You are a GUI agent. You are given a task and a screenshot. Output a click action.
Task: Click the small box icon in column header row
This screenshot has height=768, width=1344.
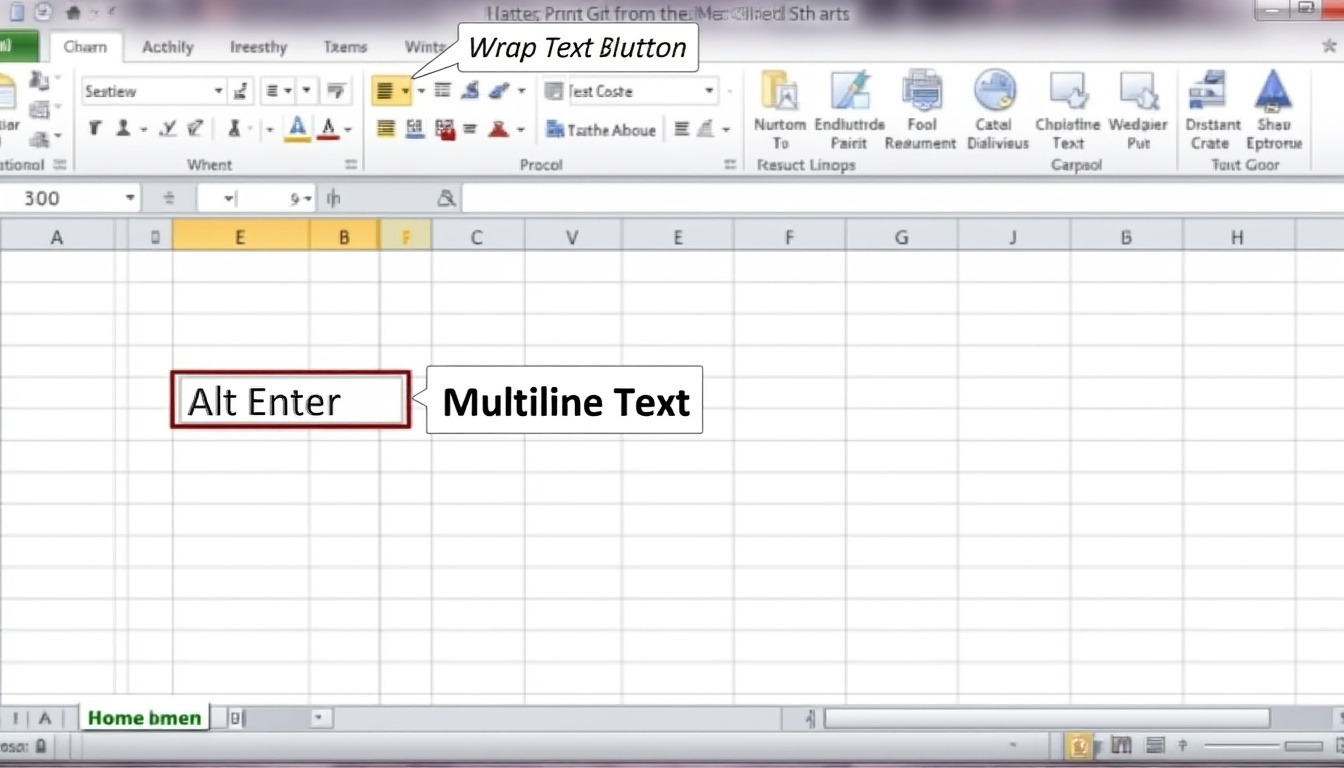click(x=154, y=238)
